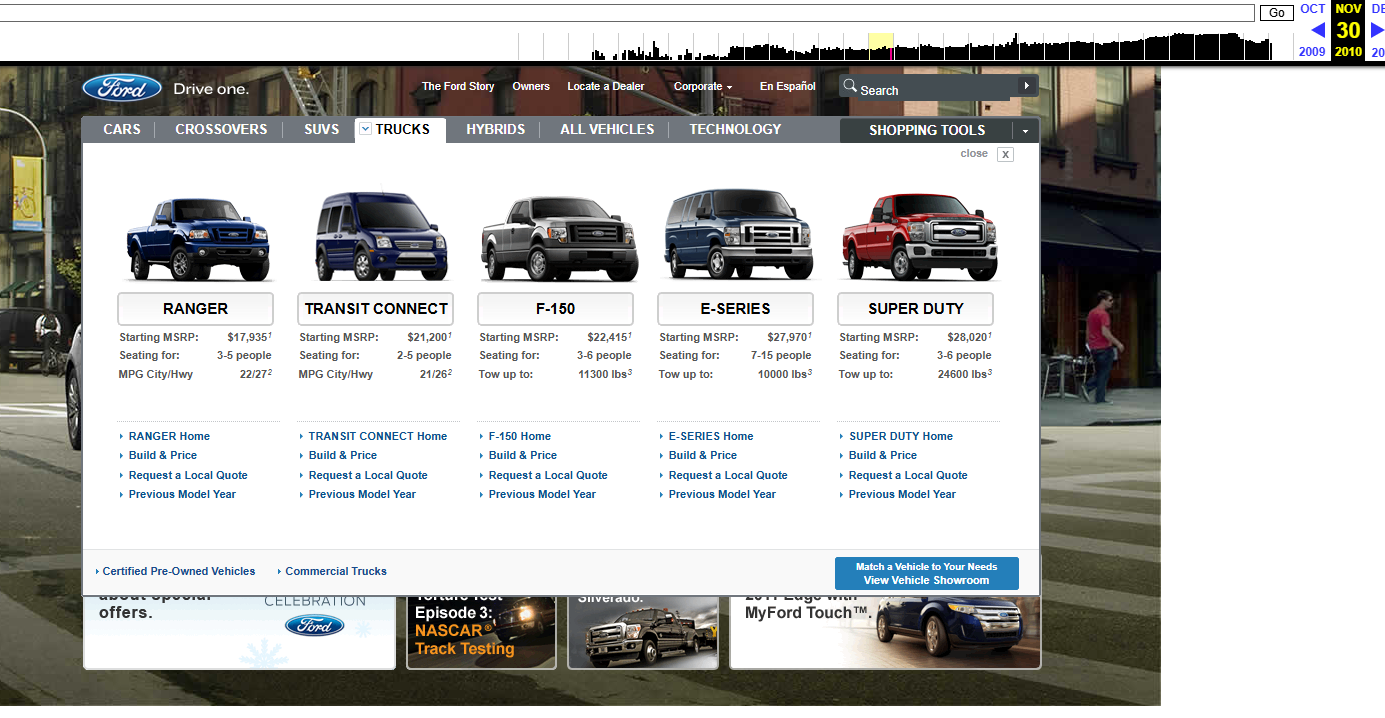This screenshot has height=718, width=1385.
Task: Click the RANGER model button
Action: [195, 308]
